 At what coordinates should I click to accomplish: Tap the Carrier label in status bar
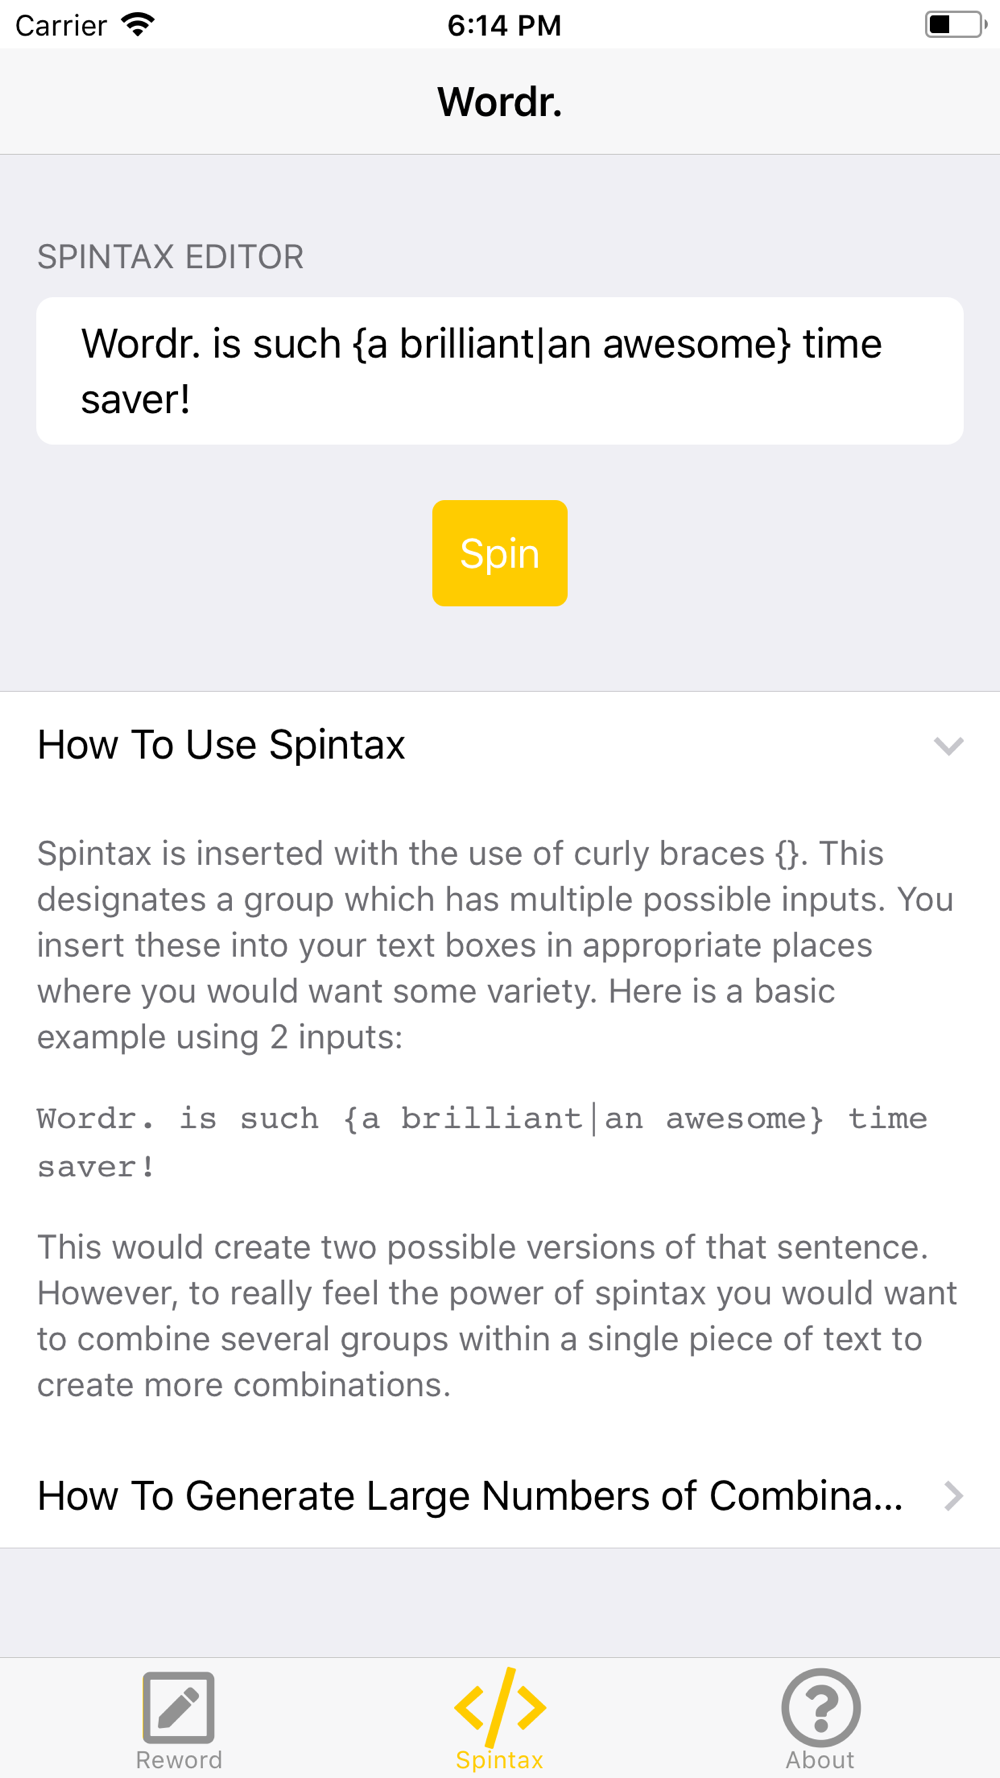point(61,25)
